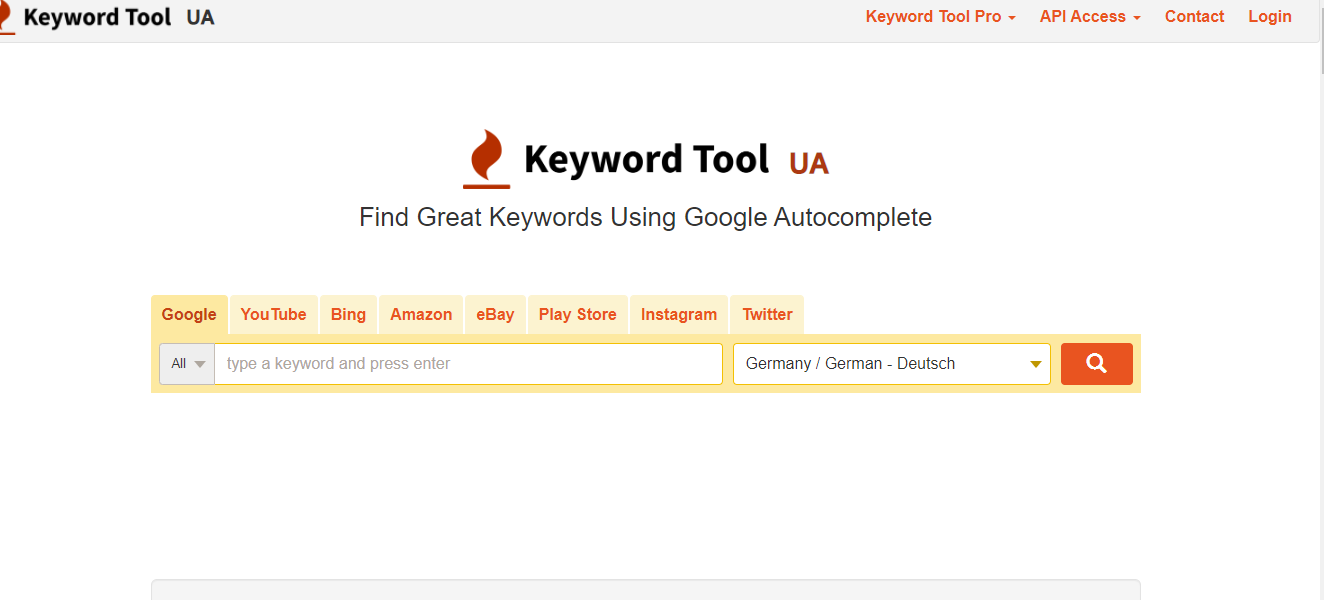Select the Google tab

coord(189,314)
